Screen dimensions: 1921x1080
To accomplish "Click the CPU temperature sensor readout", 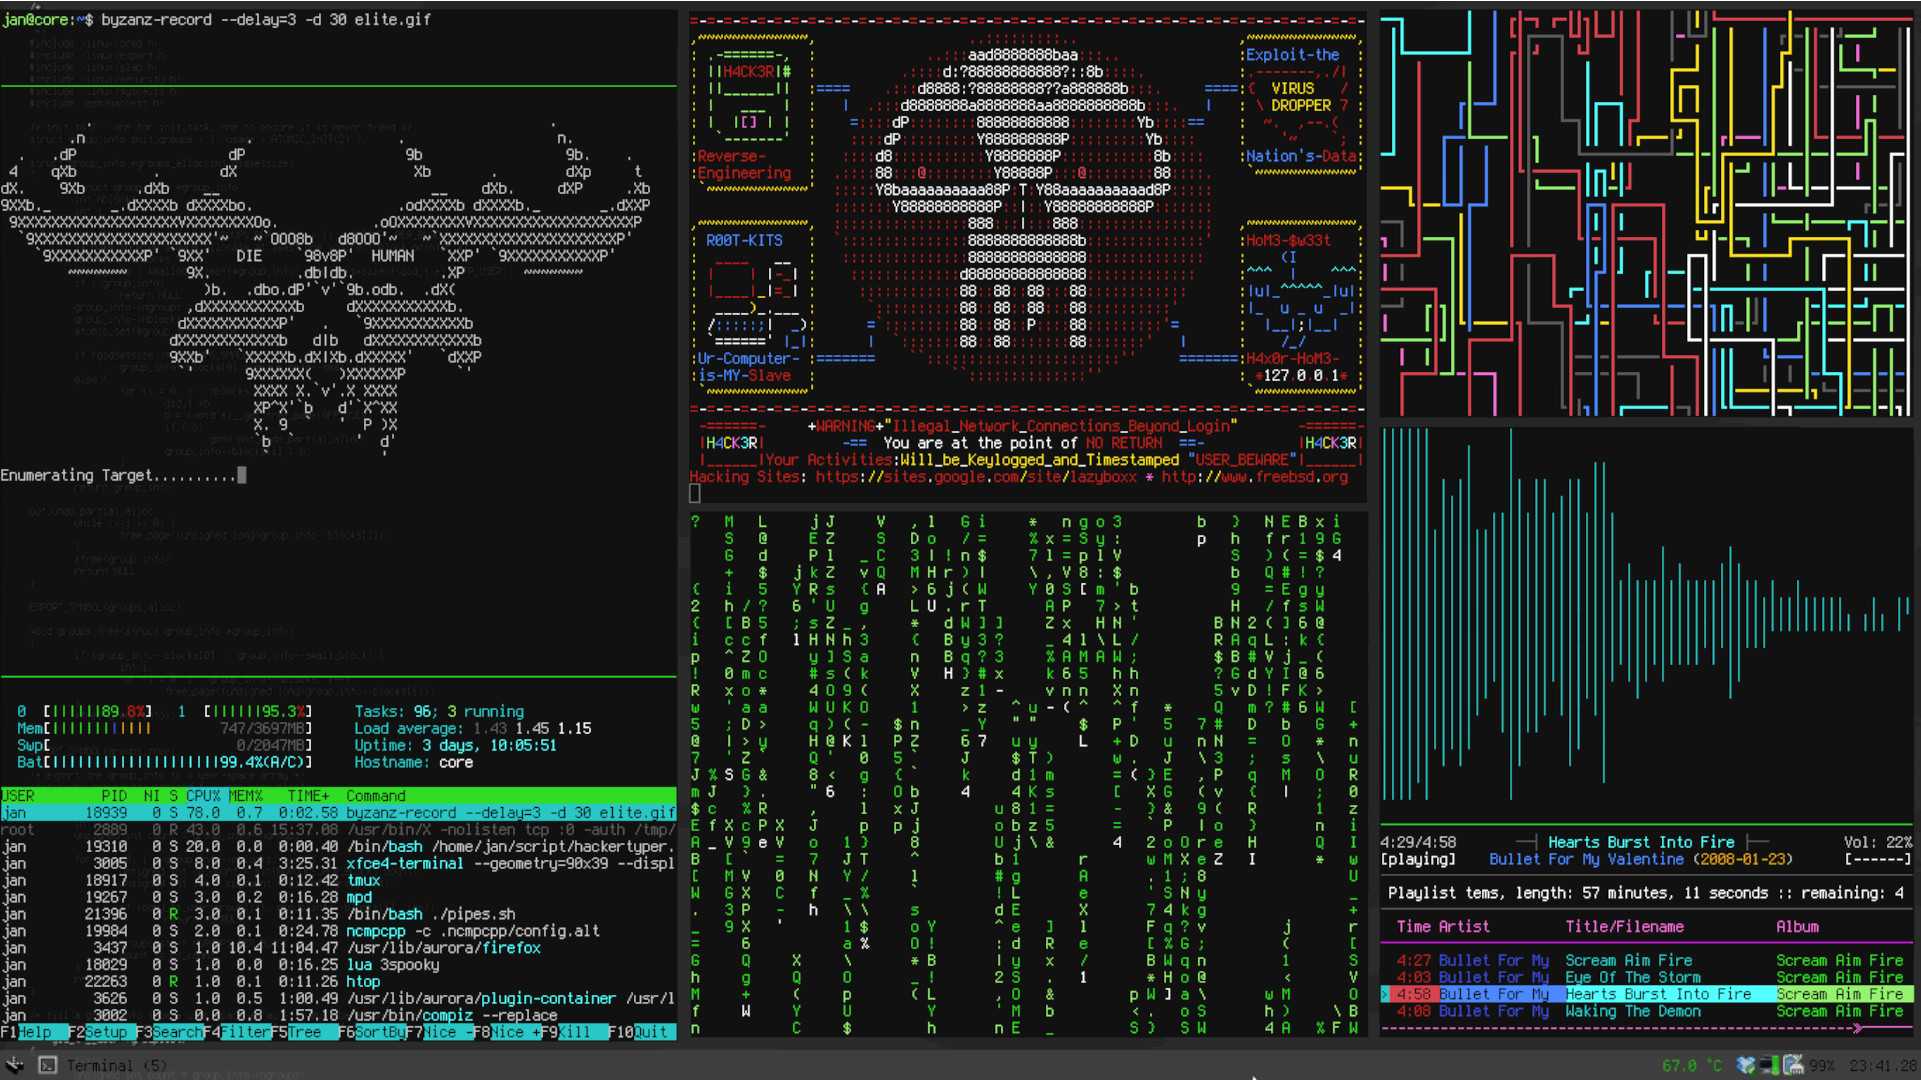I will pos(1692,1066).
